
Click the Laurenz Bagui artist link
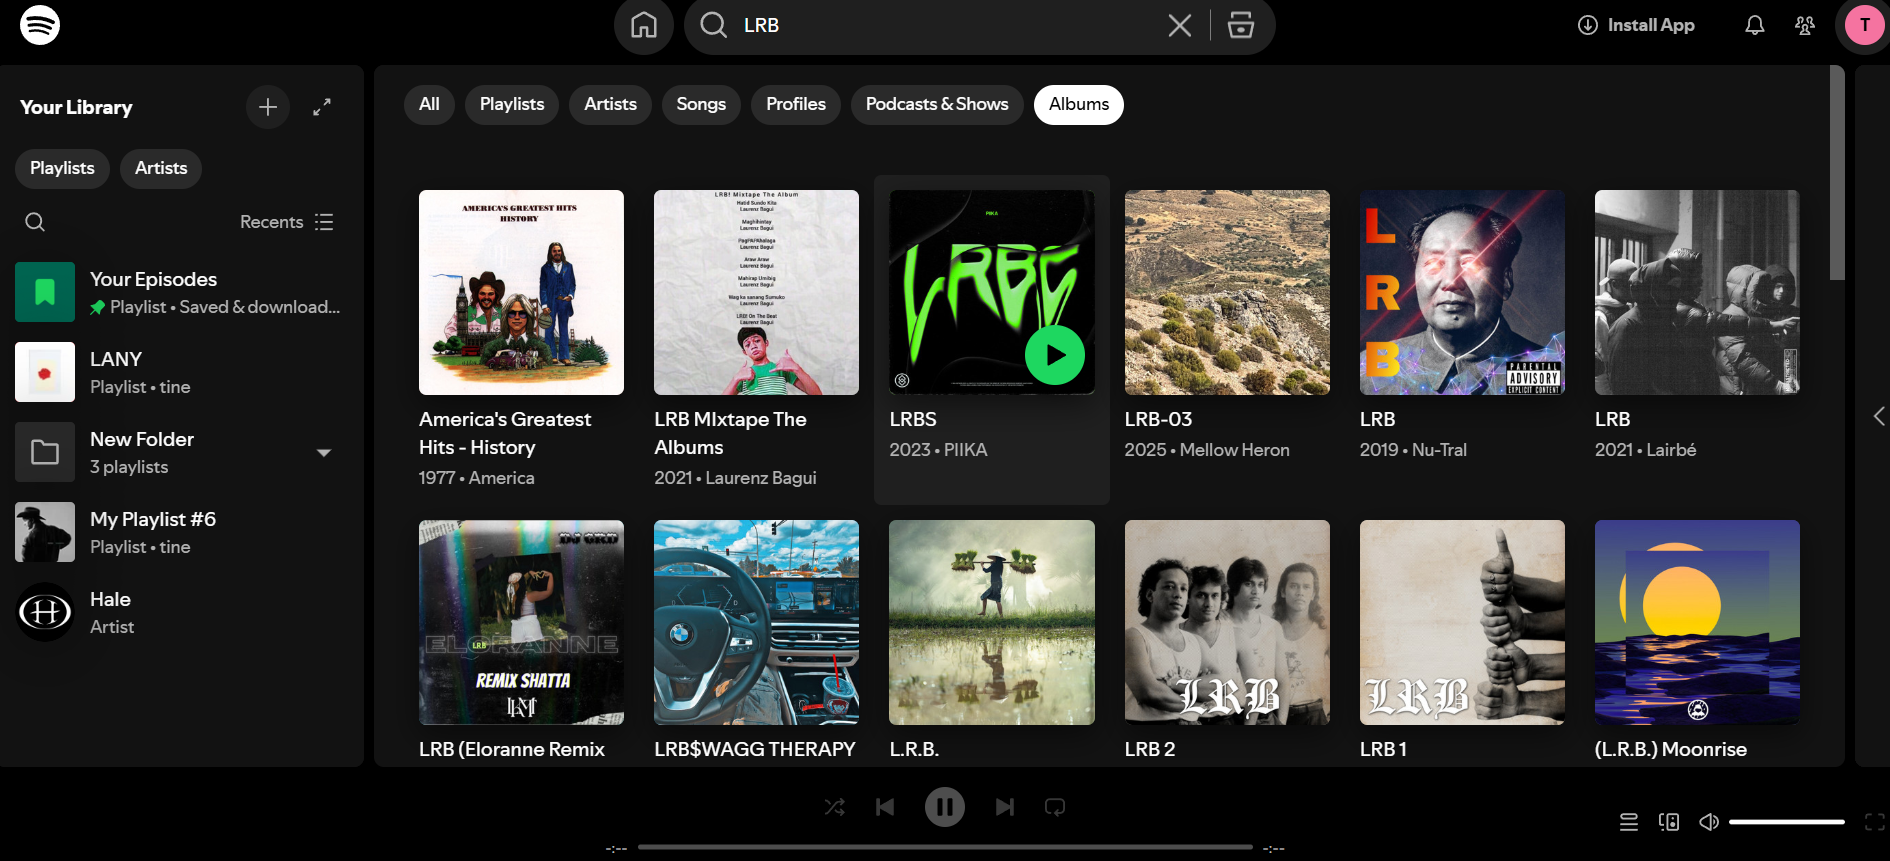(x=761, y=478)
